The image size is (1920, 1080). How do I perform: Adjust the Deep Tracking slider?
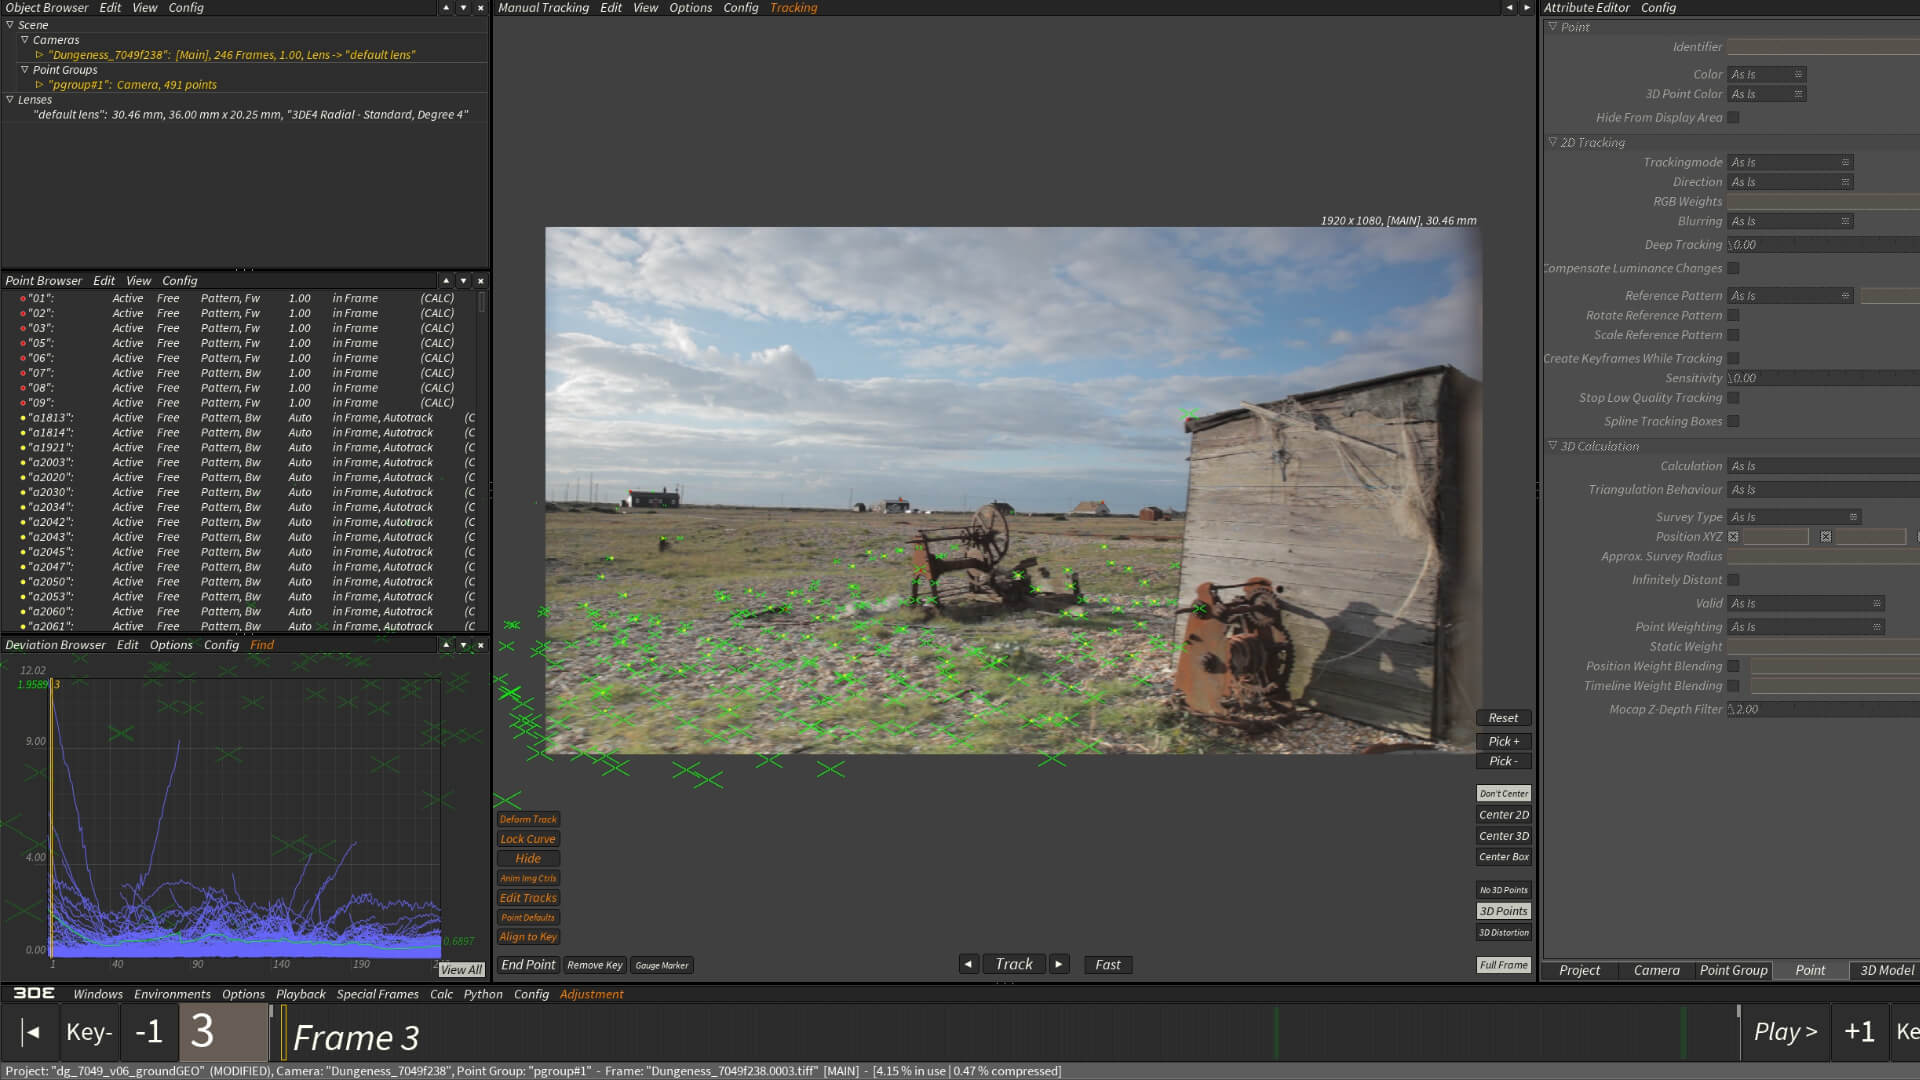point(1820,244)
